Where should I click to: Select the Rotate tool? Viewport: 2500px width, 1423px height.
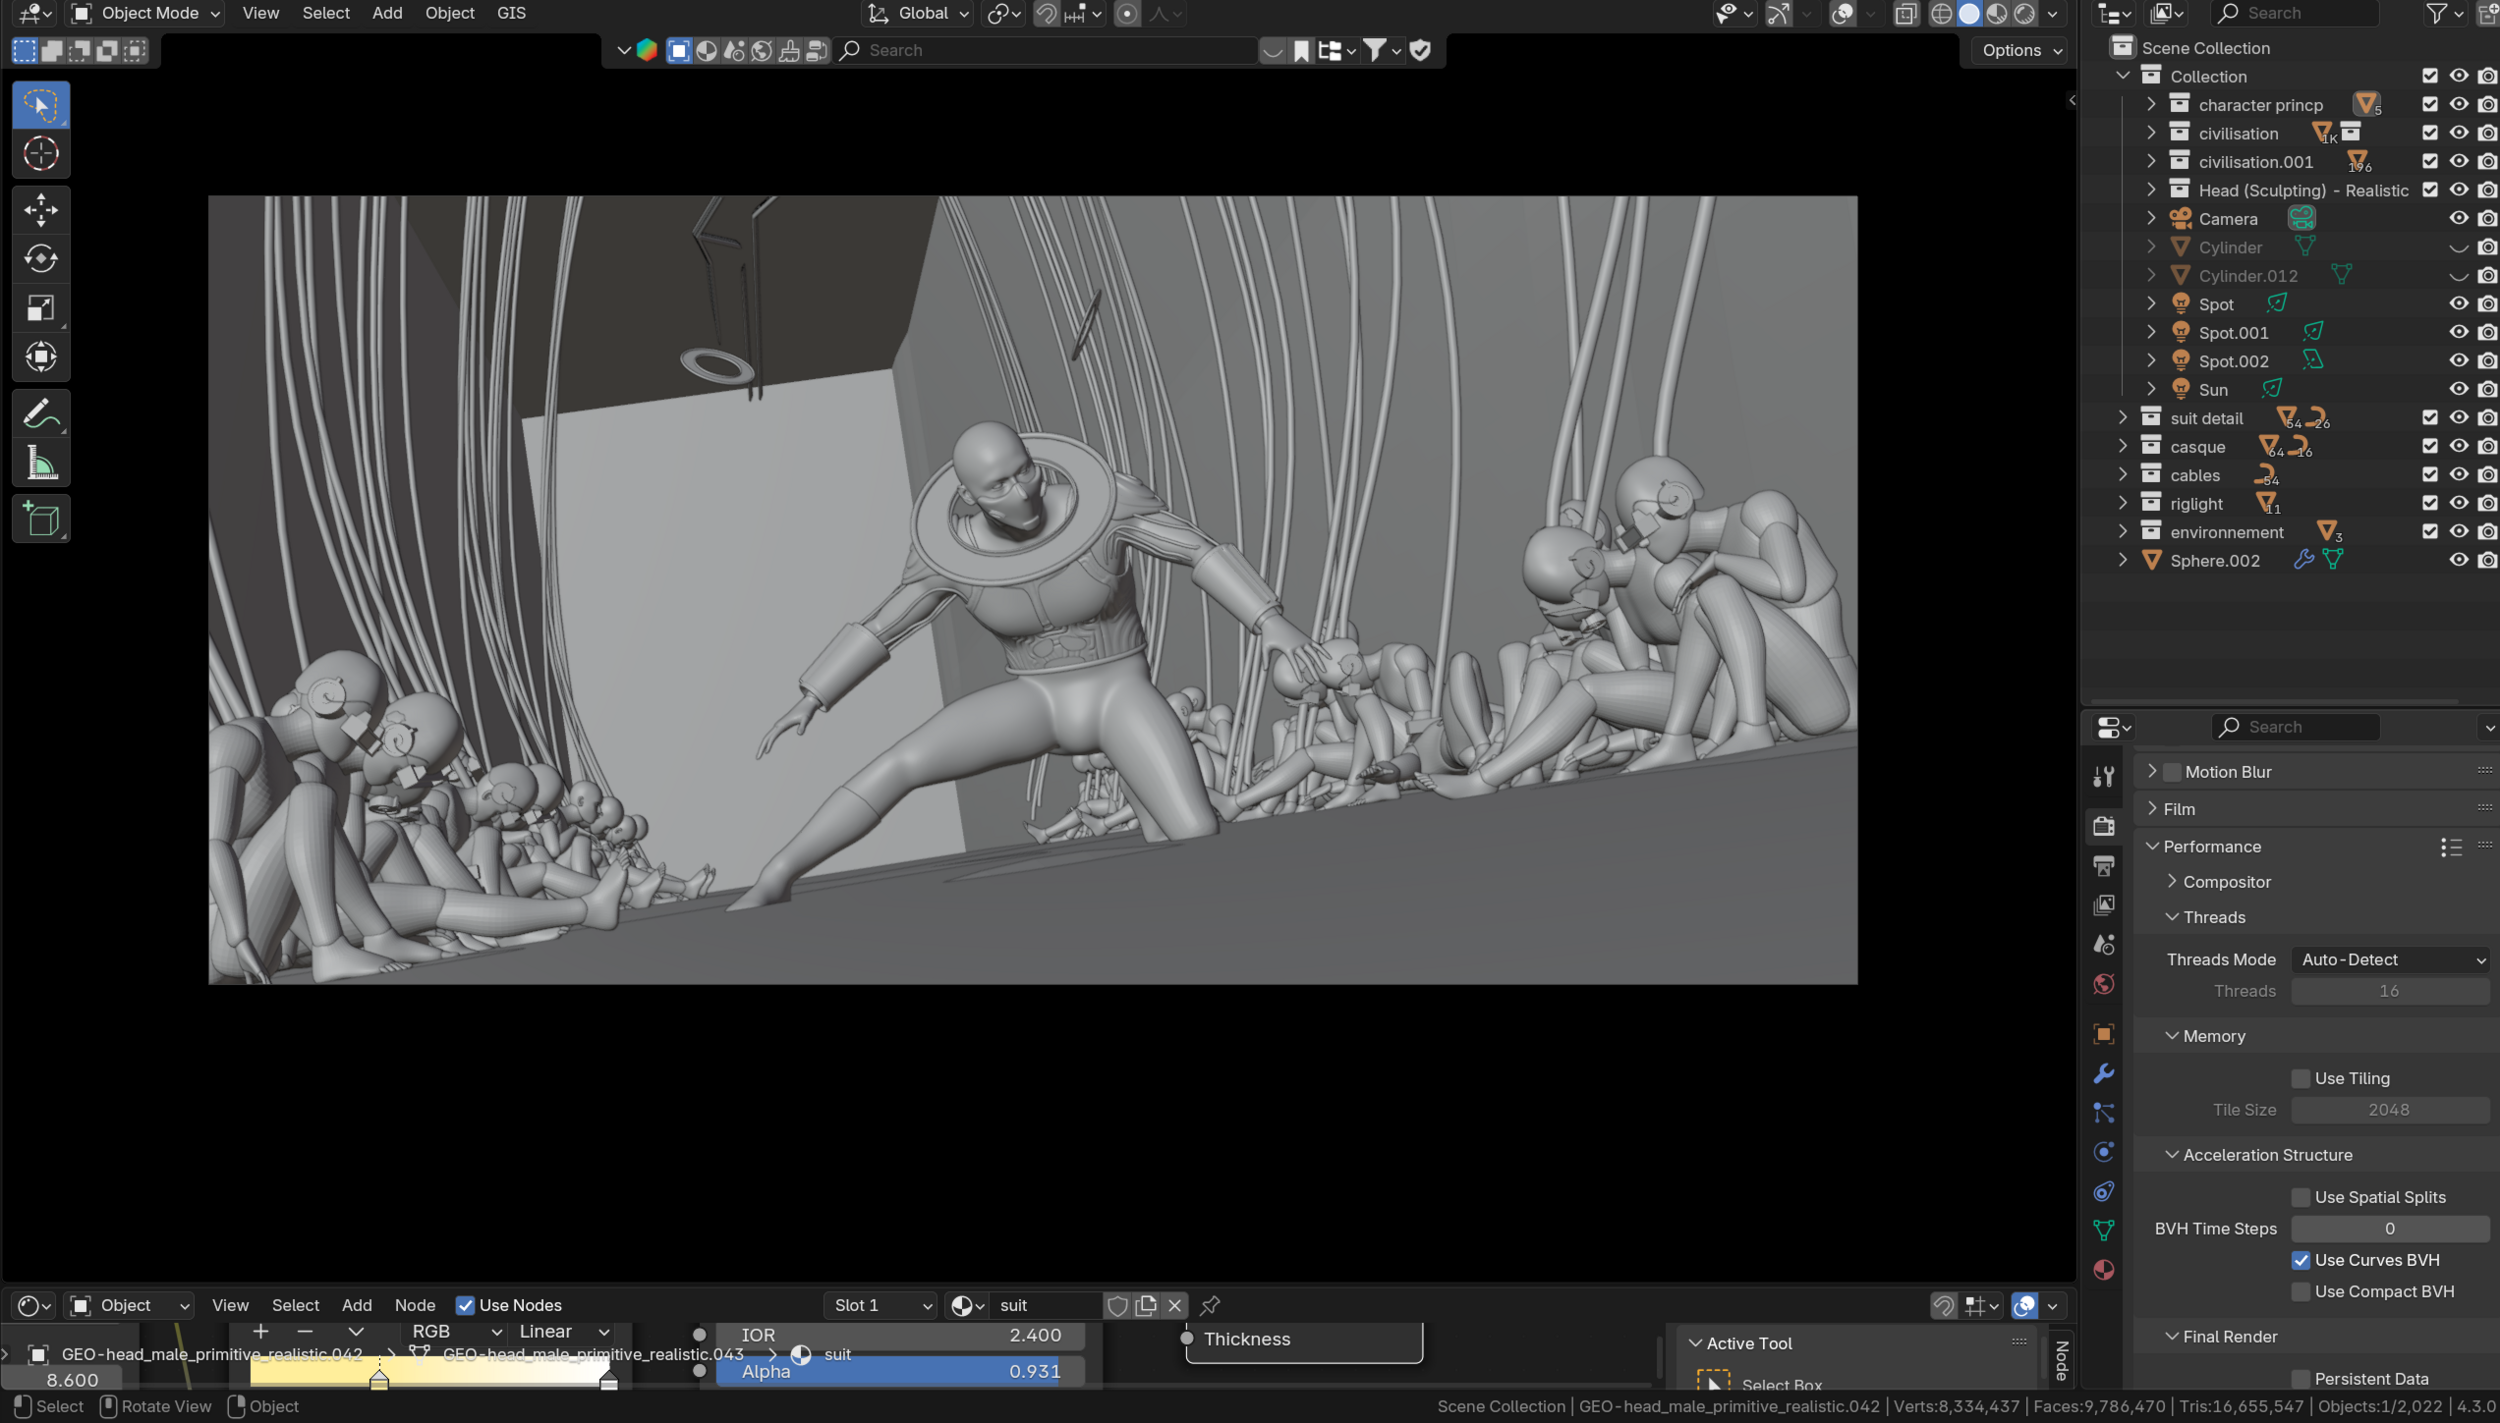40,258
